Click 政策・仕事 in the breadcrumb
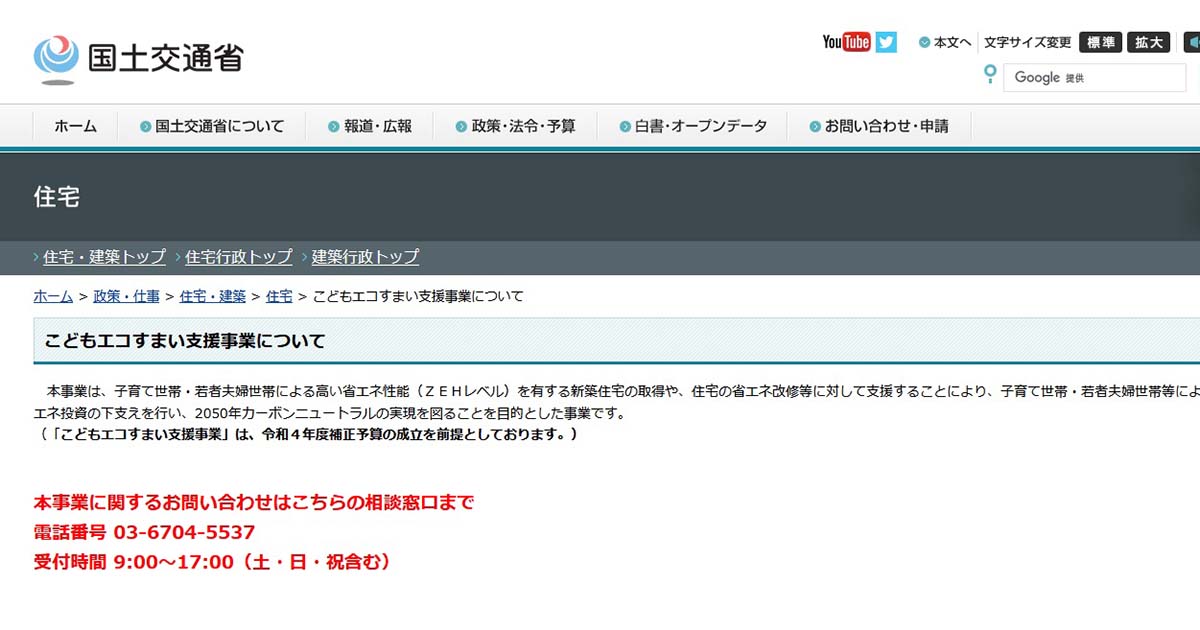The height and width of the screenshot is (630, 1200). (126, 296)
